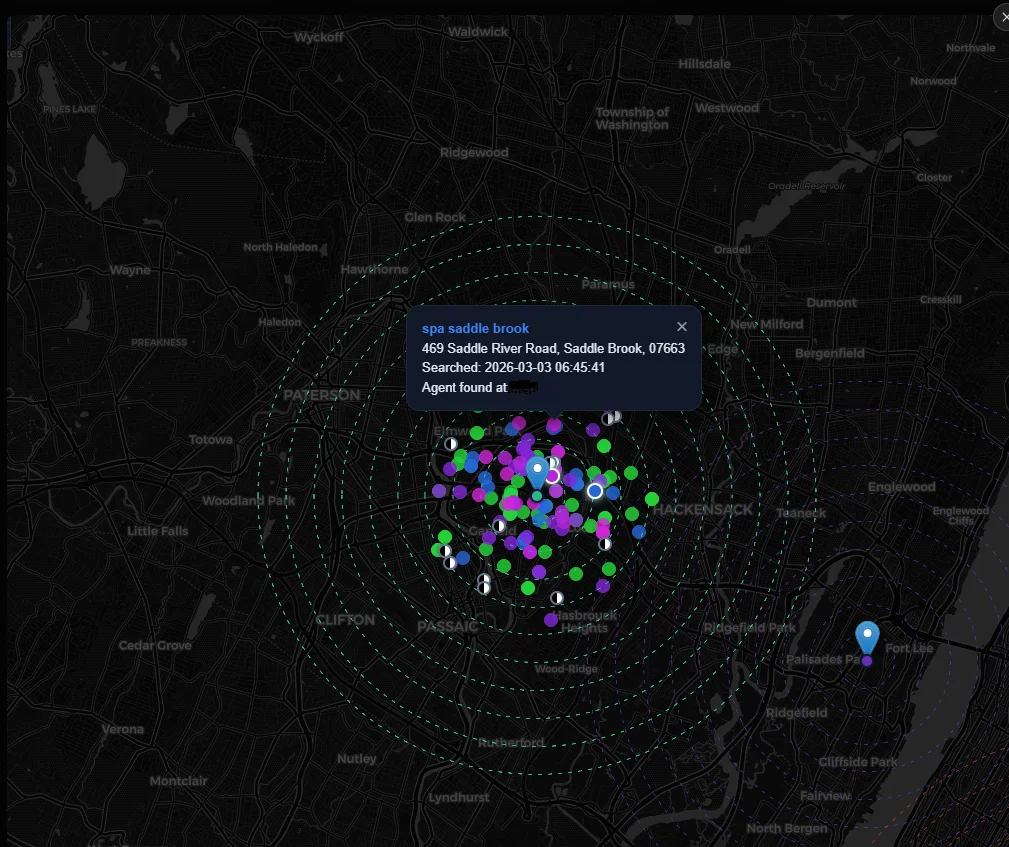Select the purple dot below the Fort Lee pin
This screenshot has height=847, width=1009.
click(867, 660)
